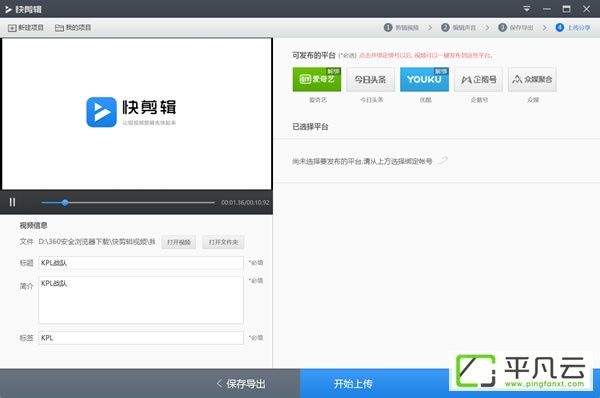
Task: Go to step 2 编辑声音
Action: [458, 28]
